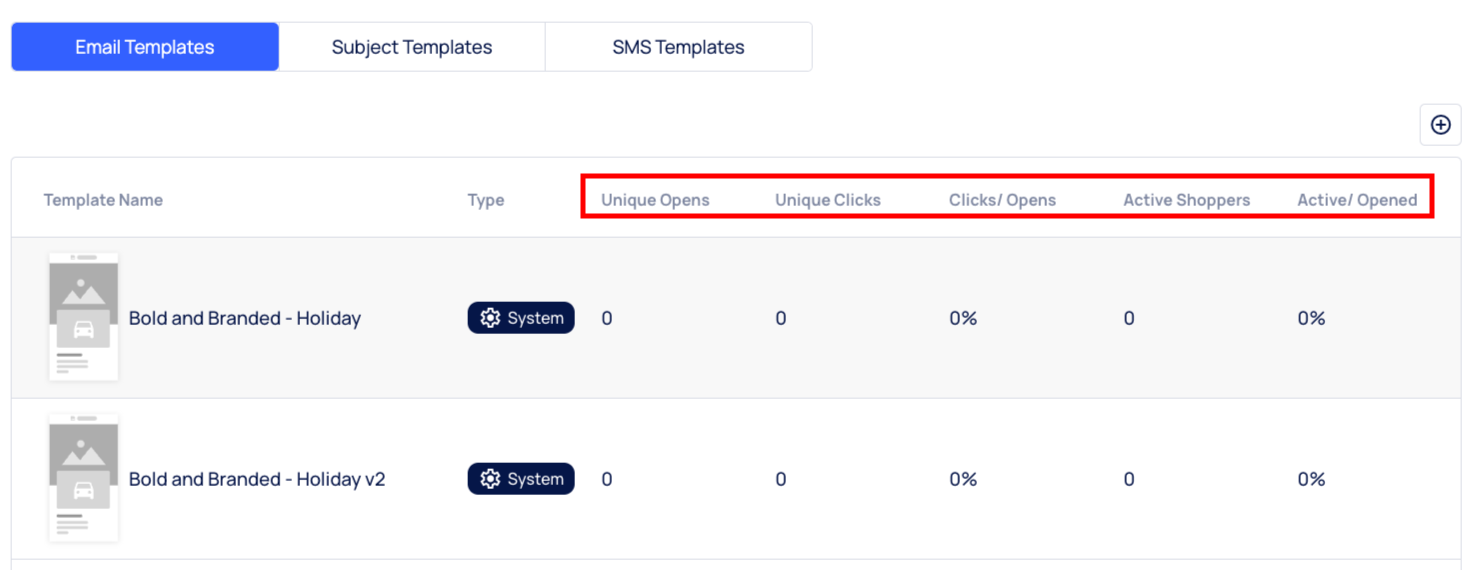Click gear icon on Holiday System badge
Image resolution: width=1478 pixels, height=570 pixels.
coord(490,318)
